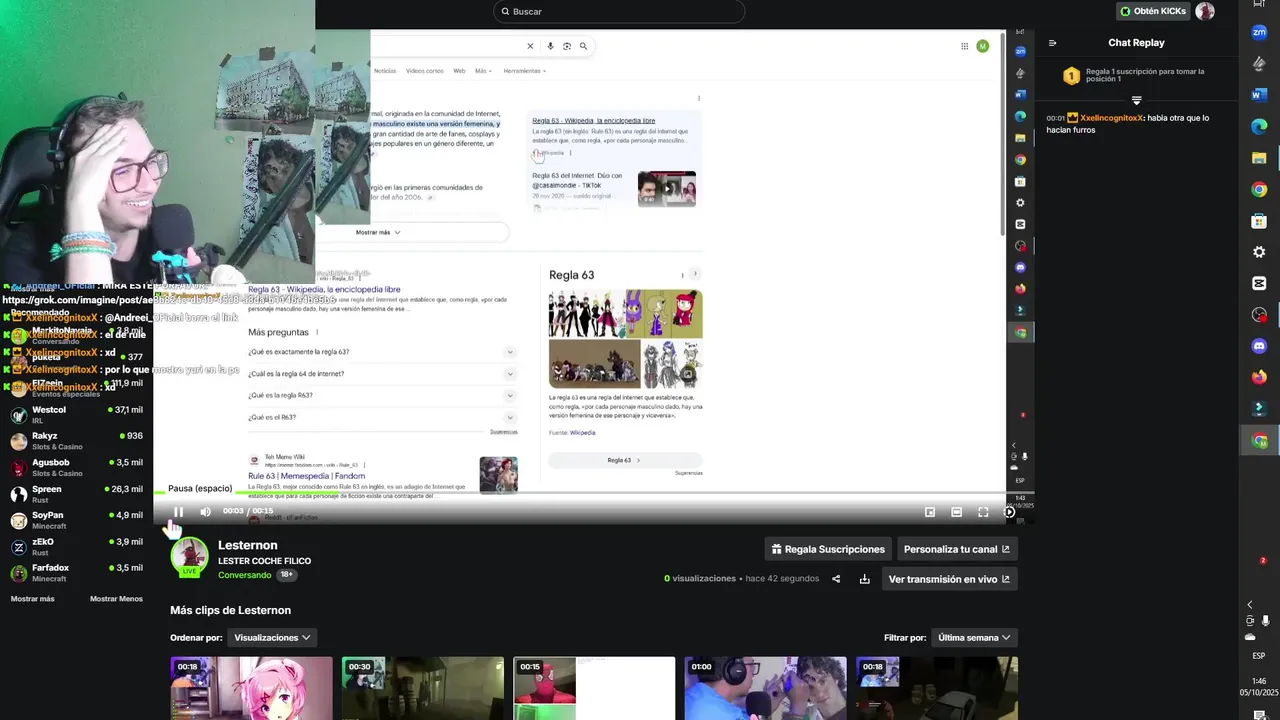Open the 00:30 clip thumbnail
Viewport: 1280px width, 720px height.
pyautogui.click(x=423, y=688)
